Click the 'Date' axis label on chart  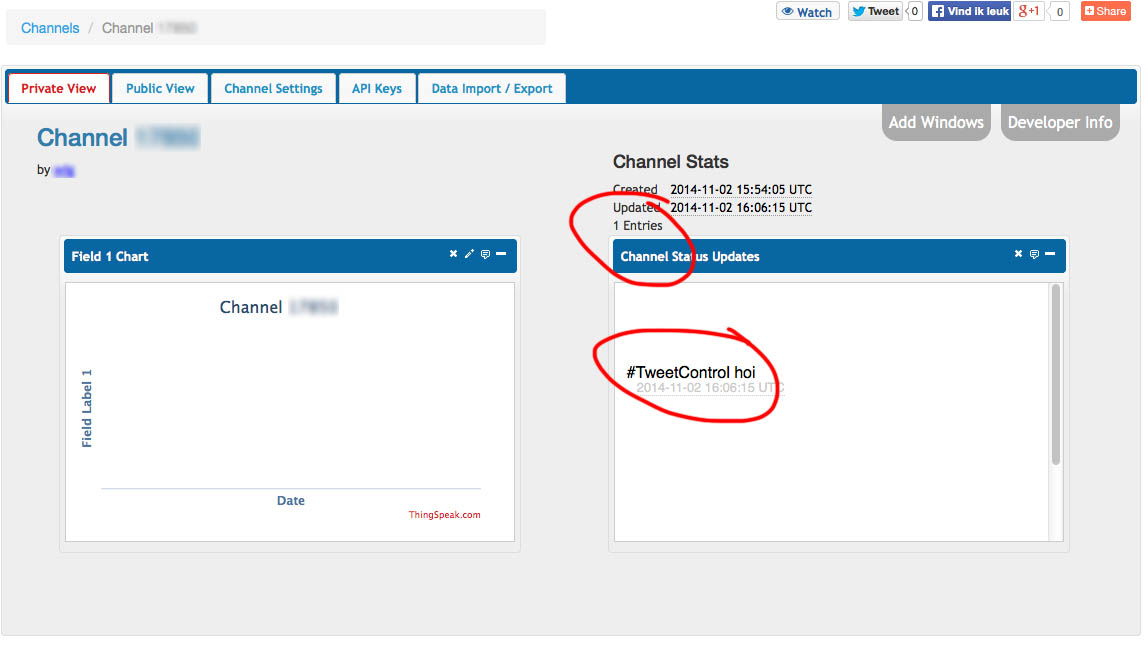[x=291, y=501]
